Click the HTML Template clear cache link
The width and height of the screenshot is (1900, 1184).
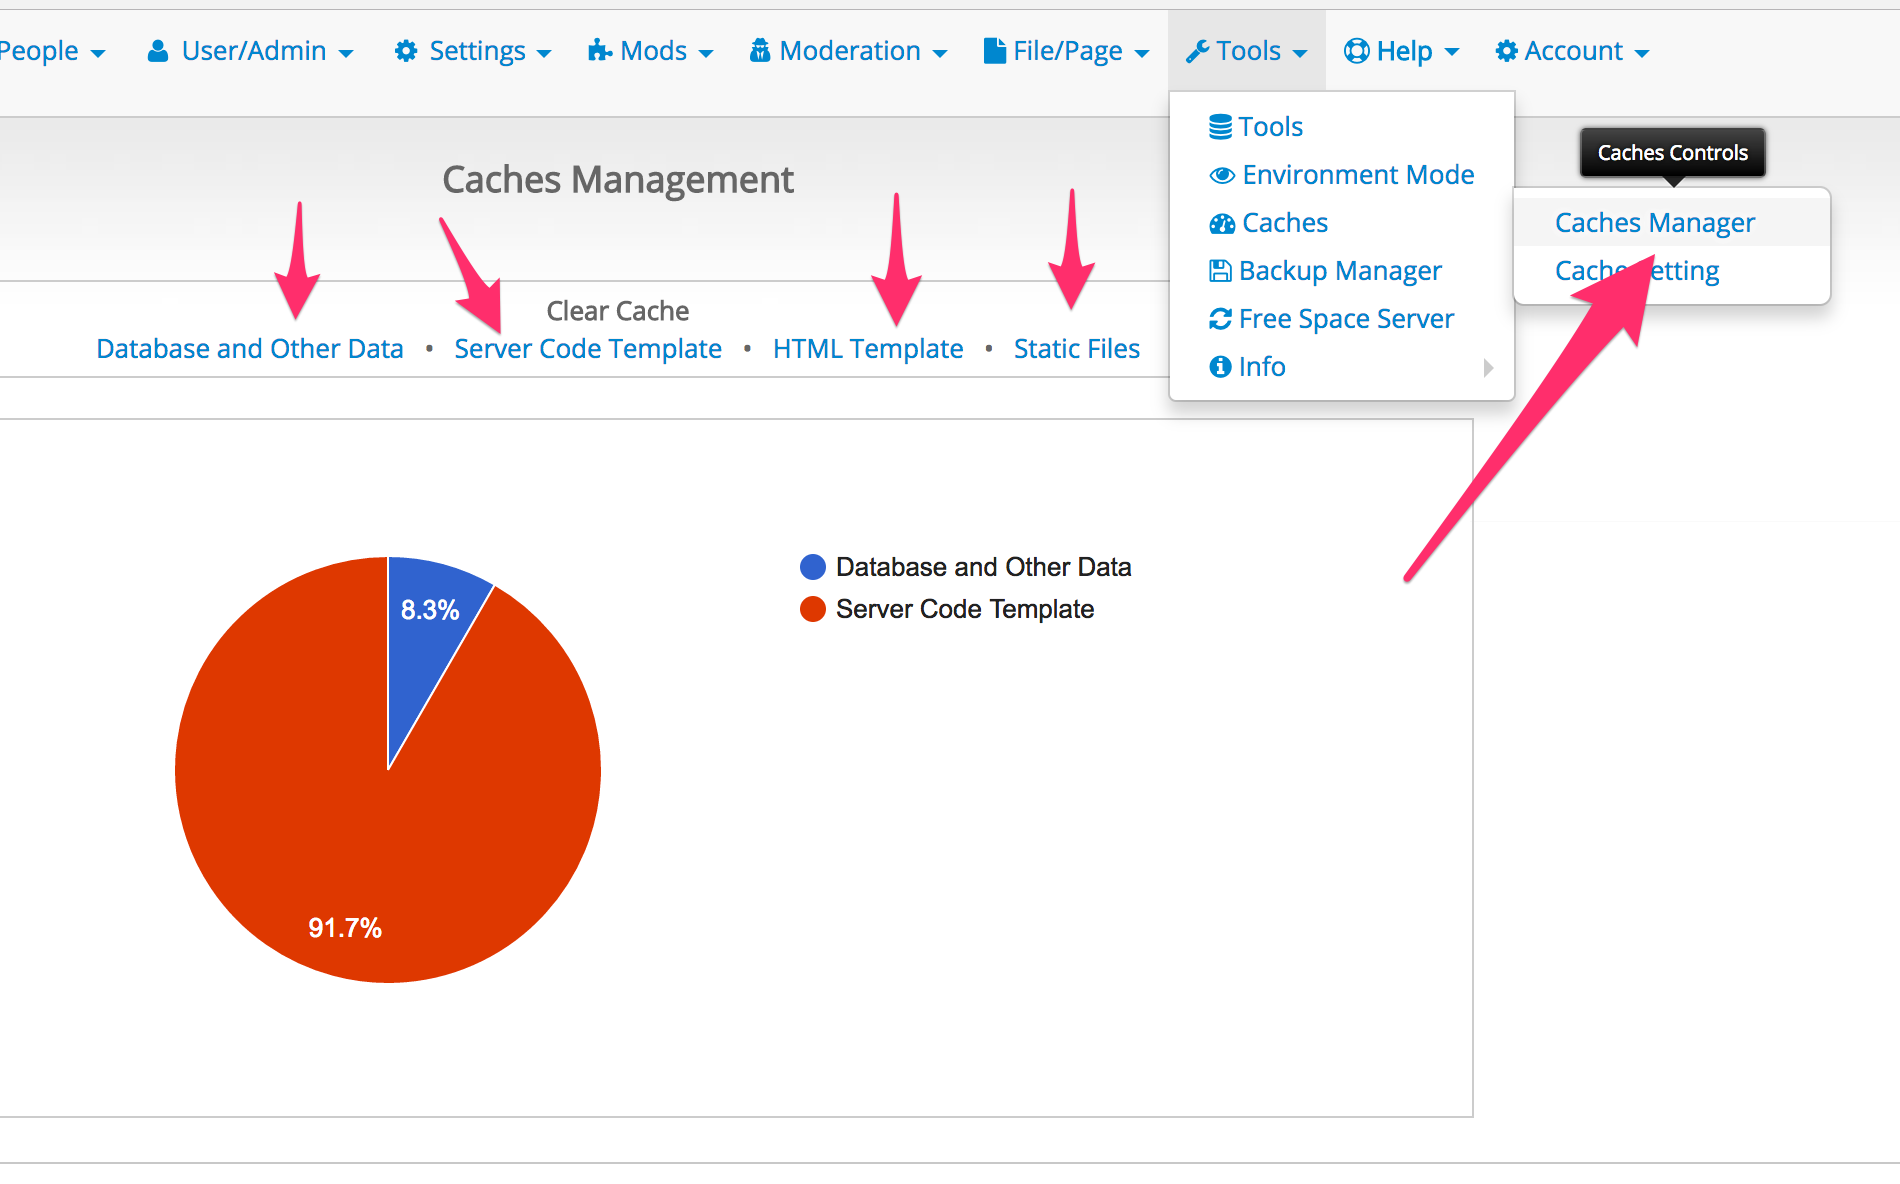(867, 349)
